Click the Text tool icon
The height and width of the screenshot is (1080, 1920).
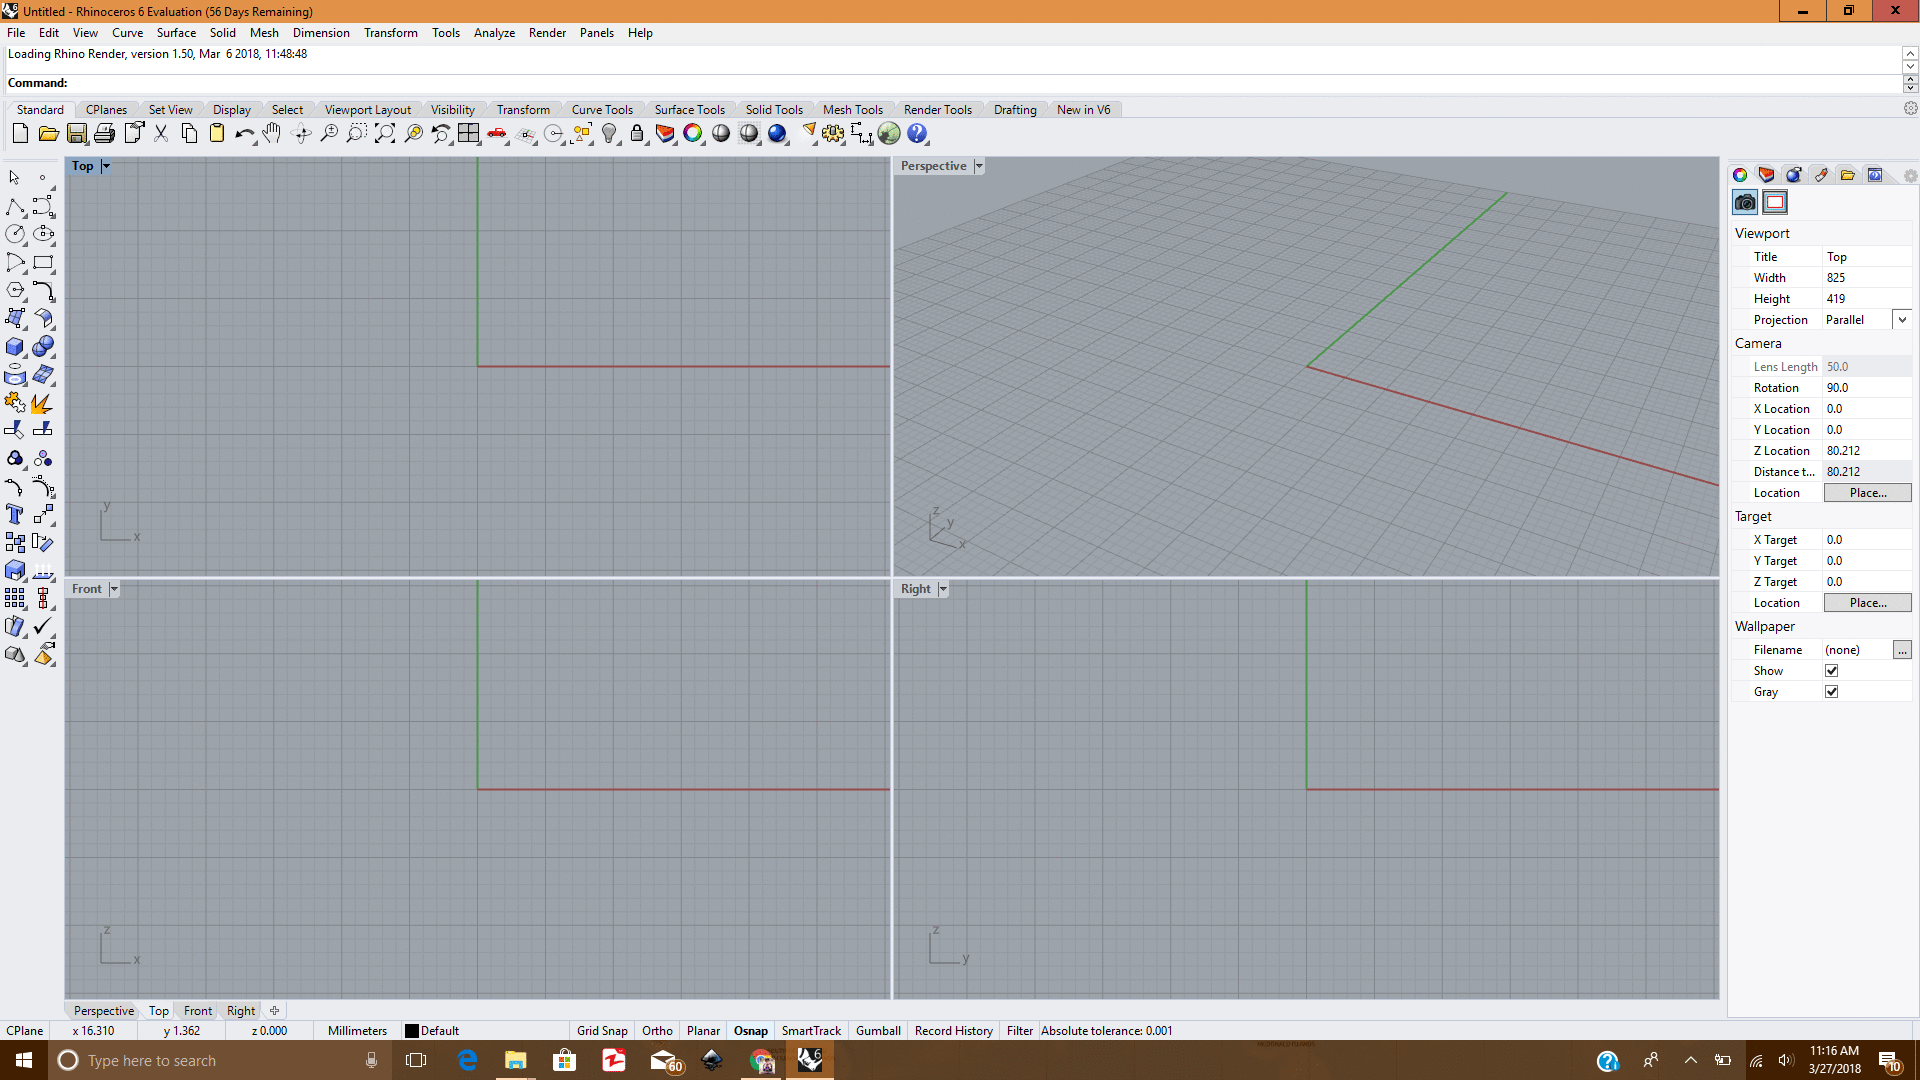pyautogui.click(x=15, y=515)
